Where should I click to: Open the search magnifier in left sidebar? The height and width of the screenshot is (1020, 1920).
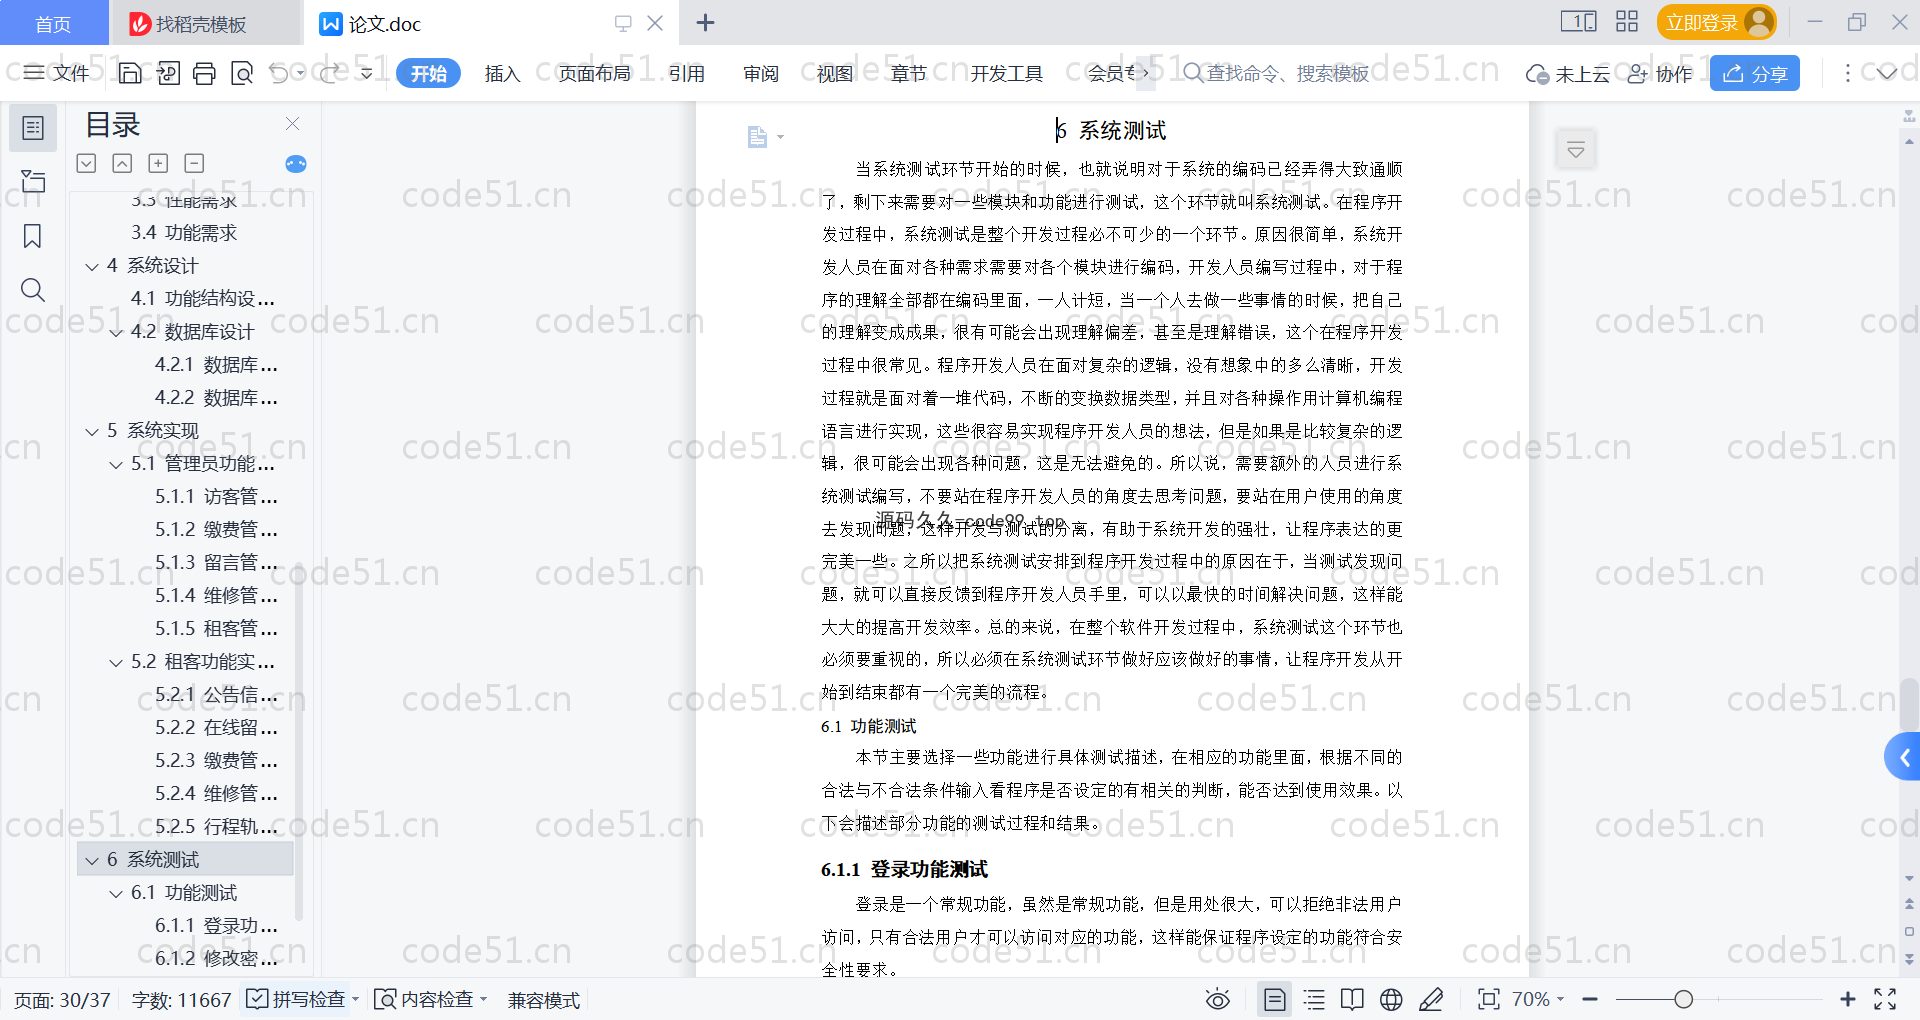click(x=33, y=290)
